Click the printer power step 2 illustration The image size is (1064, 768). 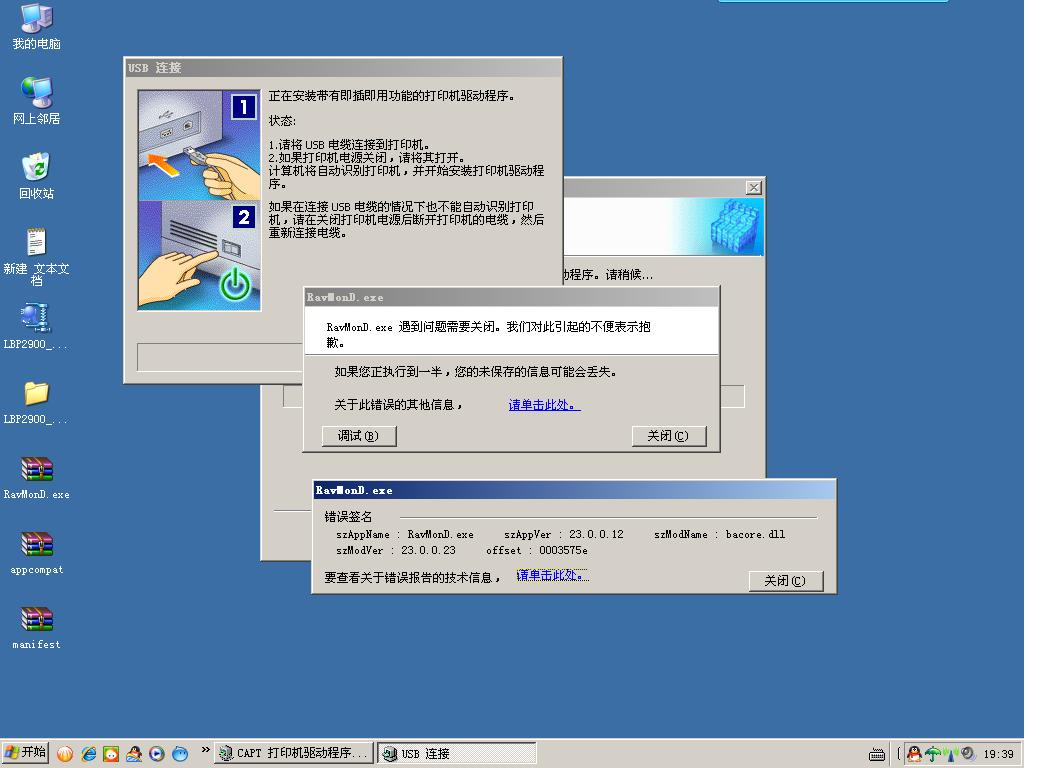[x=199, y=255]
